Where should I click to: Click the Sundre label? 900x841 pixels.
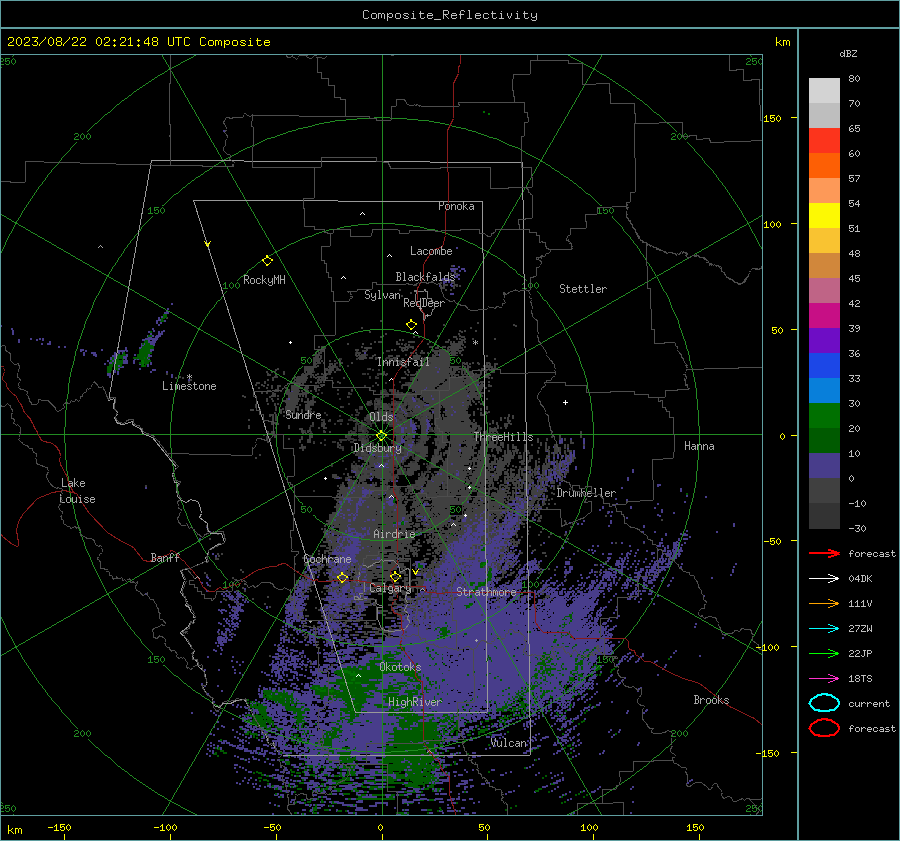[x=303, y=414]
